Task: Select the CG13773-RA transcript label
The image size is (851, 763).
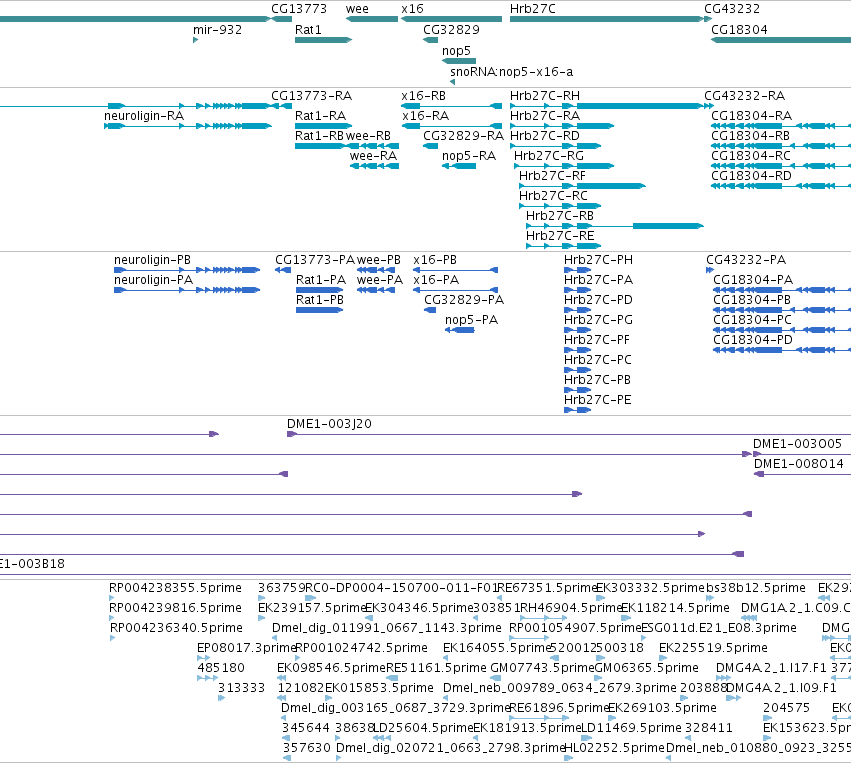Action: [x=312, y=96]
